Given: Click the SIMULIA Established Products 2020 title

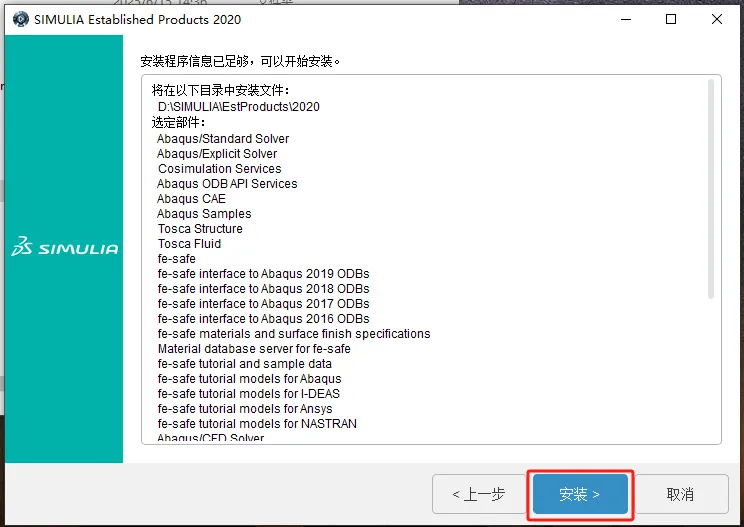Looking at the screenshot, I should click(x=138, y=19).
